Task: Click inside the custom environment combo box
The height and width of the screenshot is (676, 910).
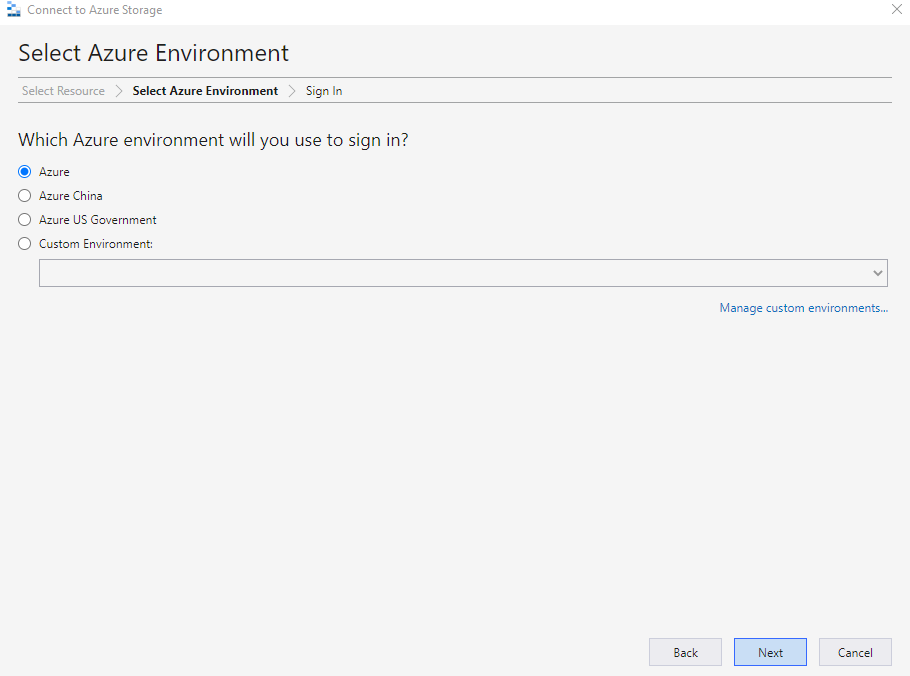Action: 463,273
